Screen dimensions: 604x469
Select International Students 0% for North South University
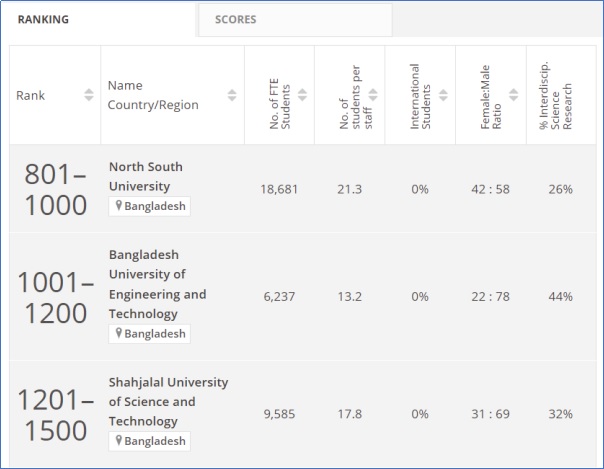coord(420,189)
